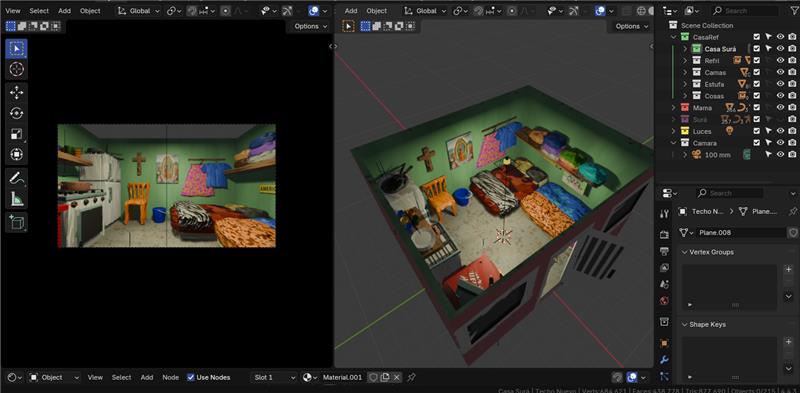The image size is (800, 393).
Task: Open the Modifiers wrench tab in properties
Action: pos(664,359)
